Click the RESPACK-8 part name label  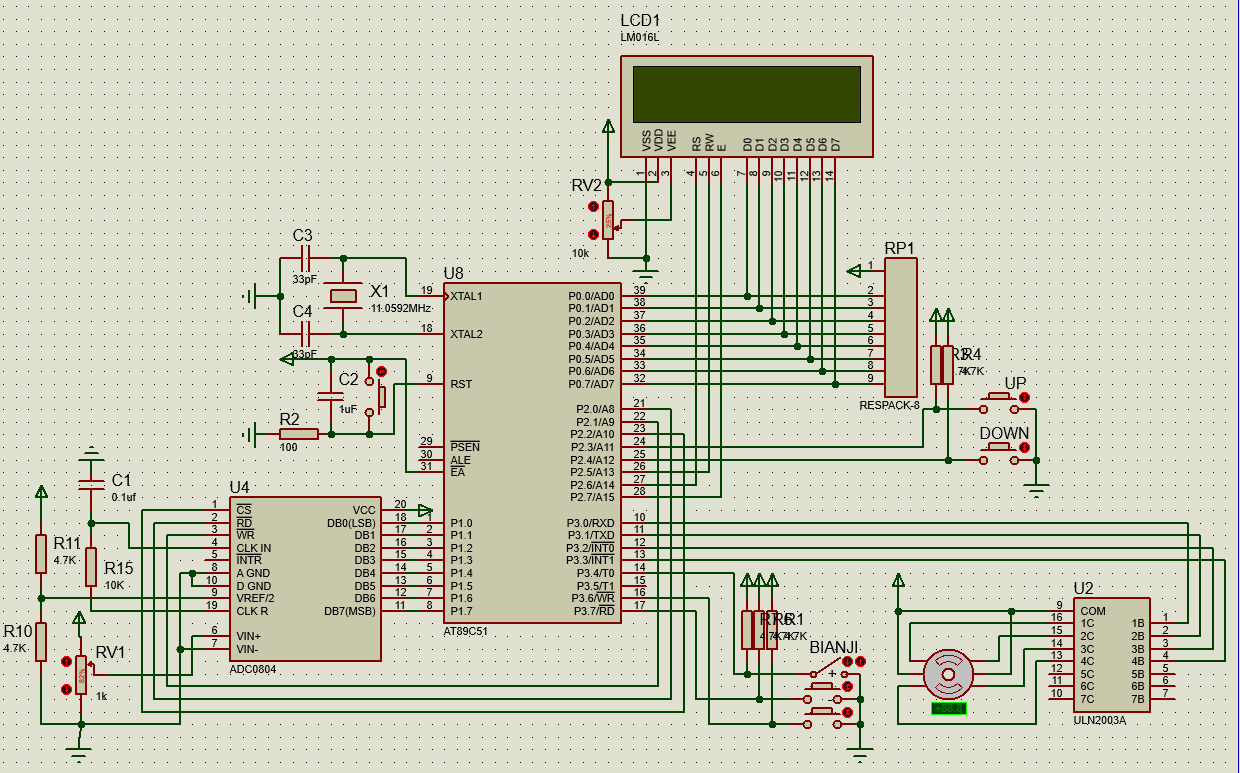coord(888,405)
